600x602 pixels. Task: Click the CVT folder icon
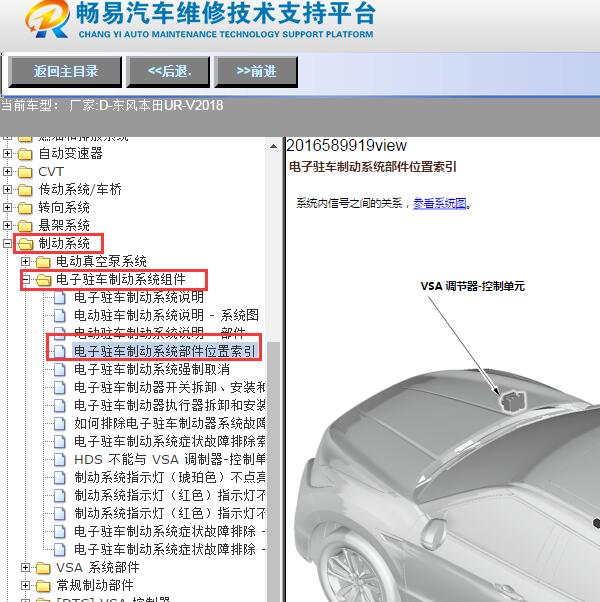pyautogui.click(x=25, y=172)
